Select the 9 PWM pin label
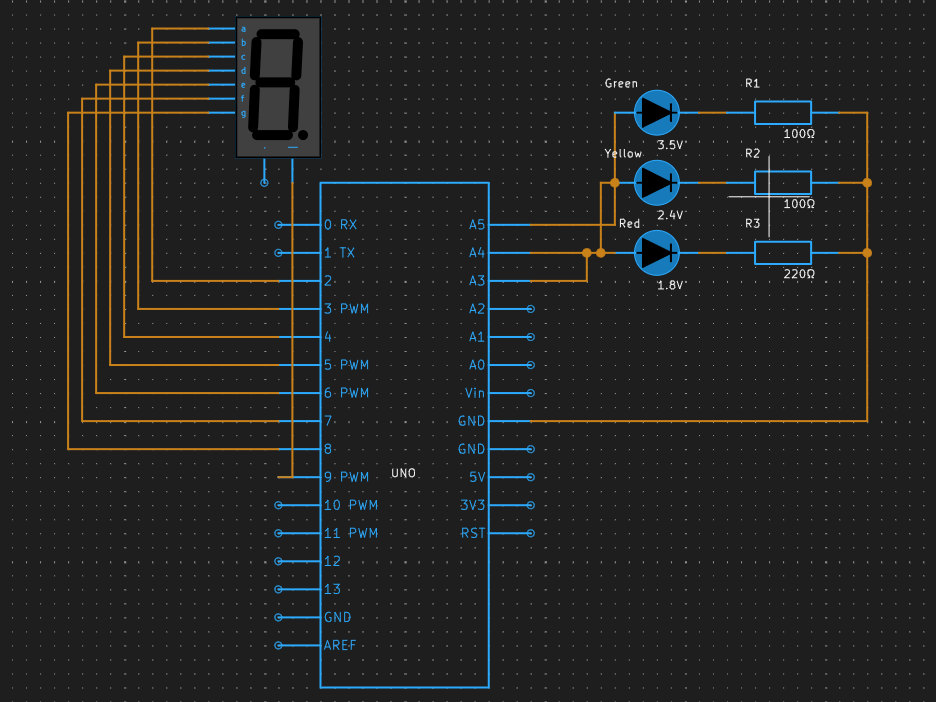The image size is (936, 702). click(x=345, y=477)
